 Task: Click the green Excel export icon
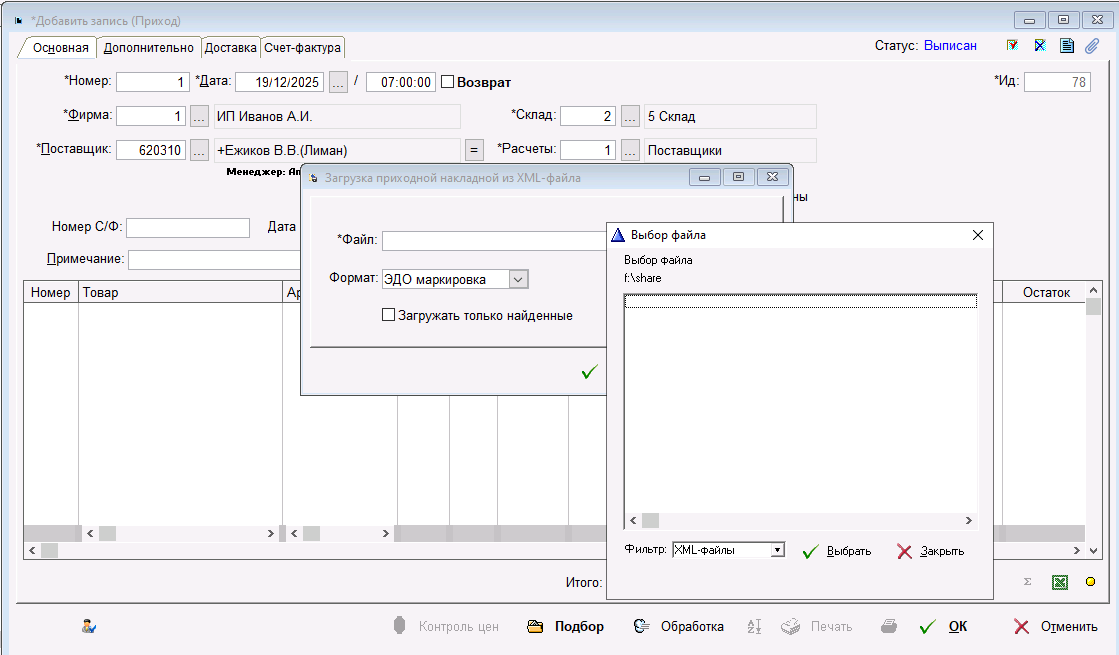point(1059,582)
